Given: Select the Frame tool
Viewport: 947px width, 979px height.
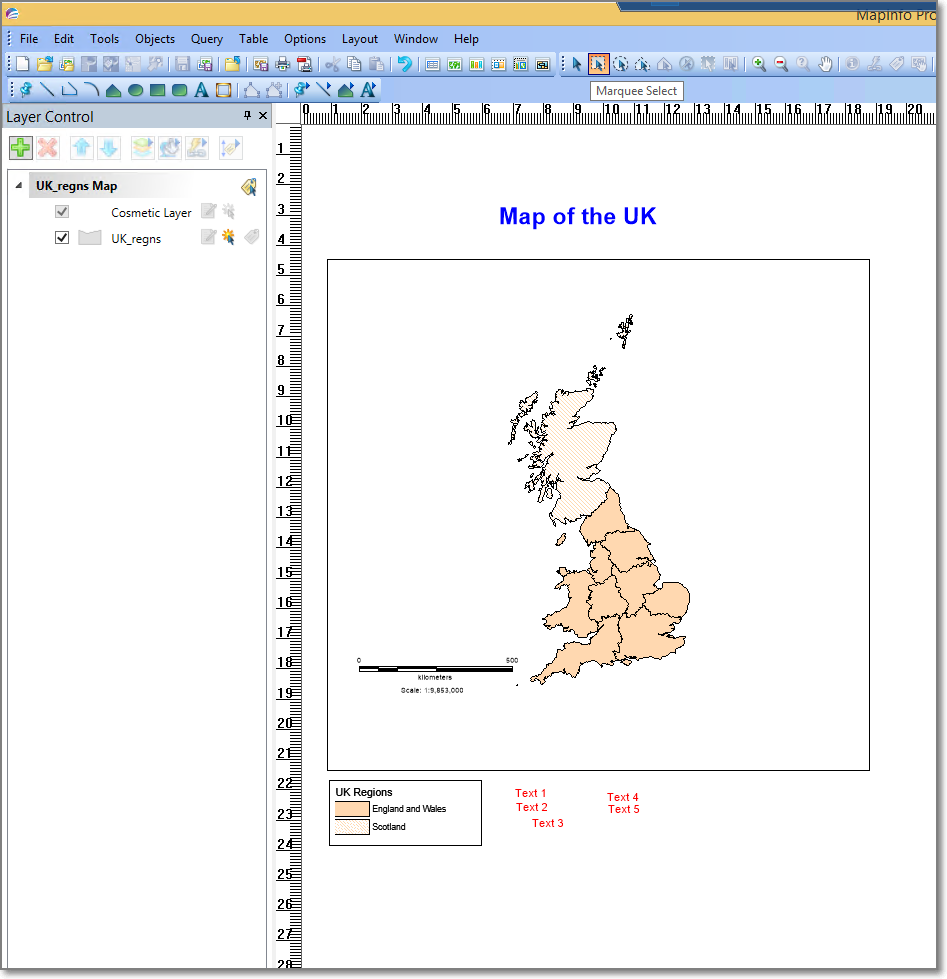Looking at the screenshot, I should 223,90.
